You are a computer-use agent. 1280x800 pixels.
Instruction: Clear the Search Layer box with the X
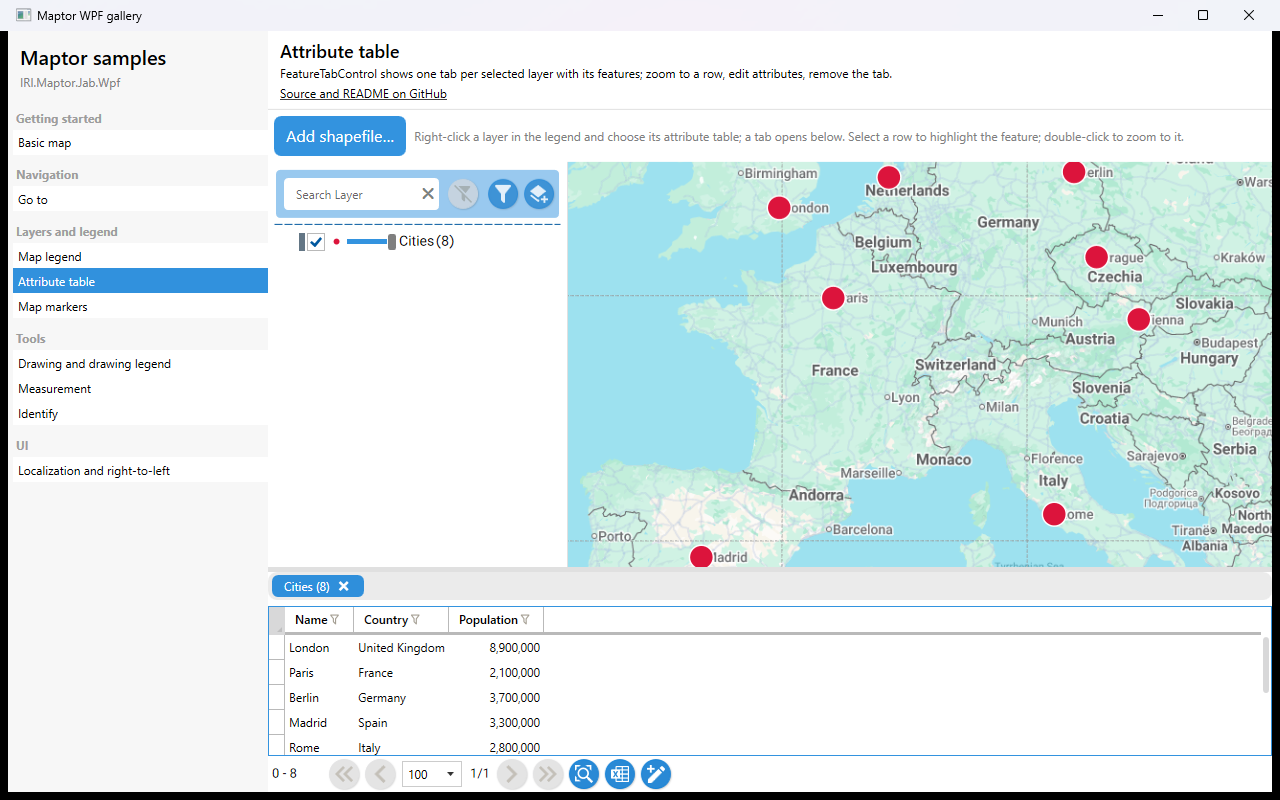pos(428,194)
